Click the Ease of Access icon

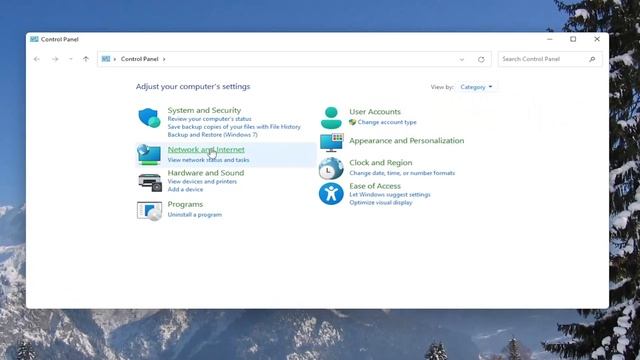point(331,193)
